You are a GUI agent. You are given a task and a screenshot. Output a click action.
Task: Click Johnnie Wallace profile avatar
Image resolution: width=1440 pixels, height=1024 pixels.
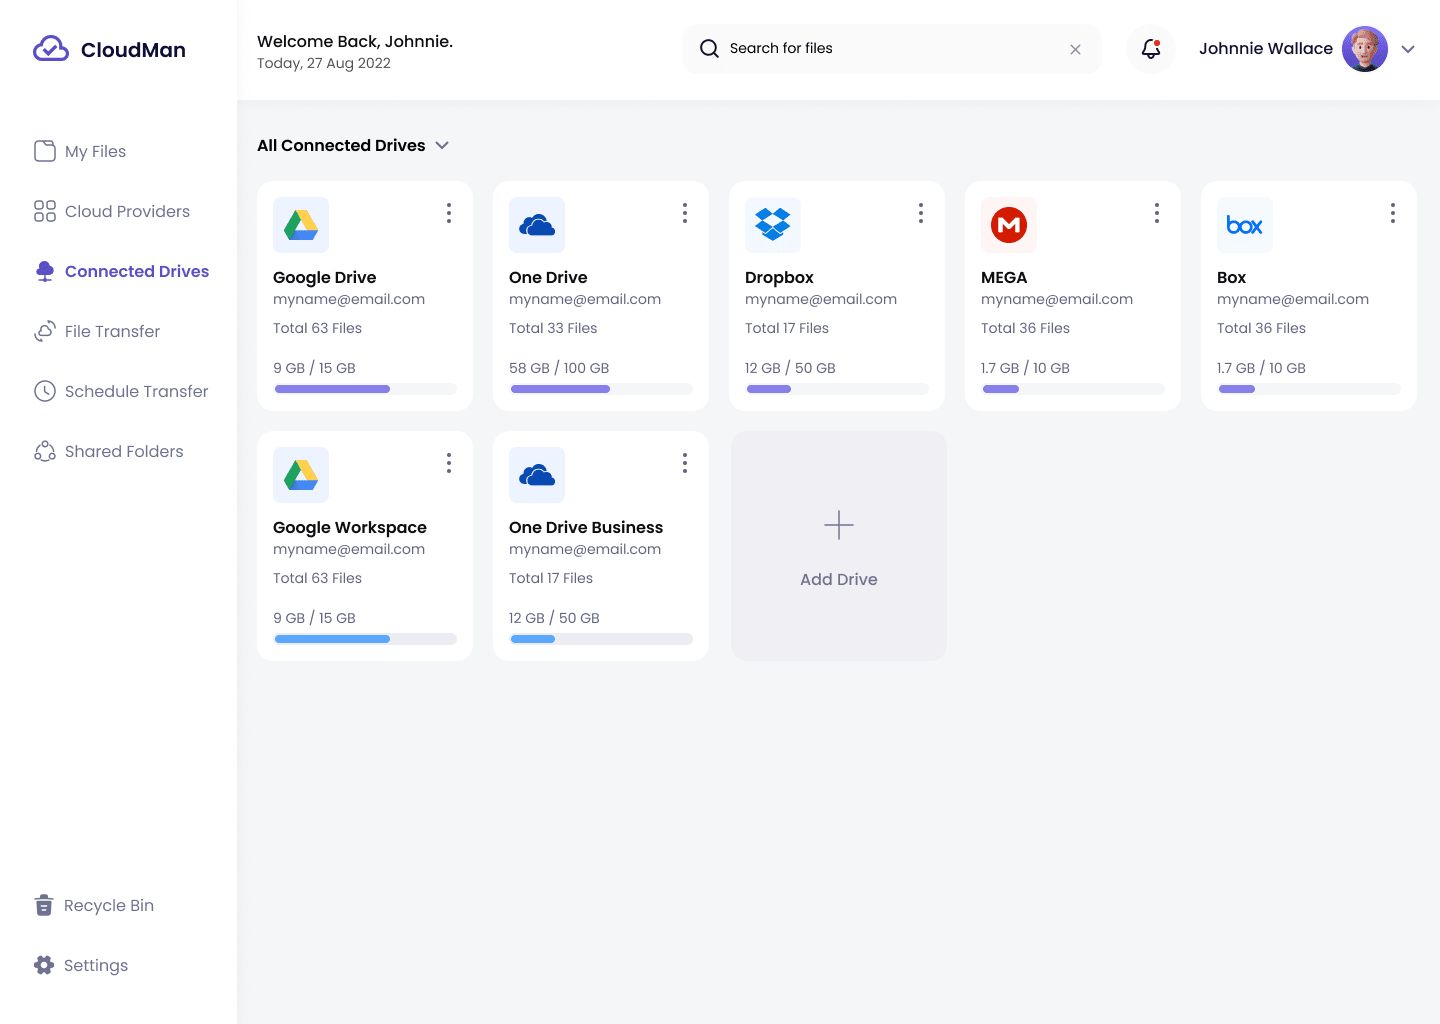pos(1364,49)
